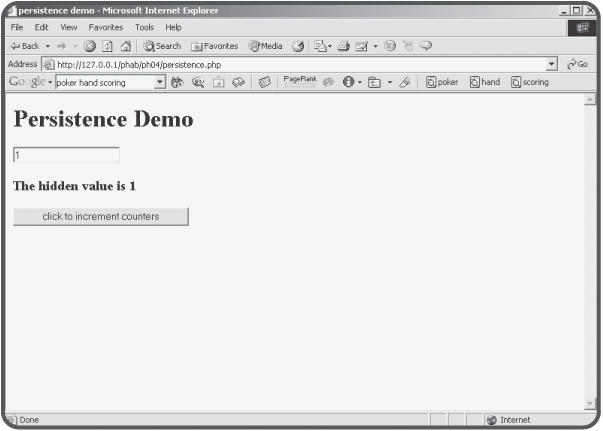Expand the Address bar dropdown arrow

click(x=551, y=64)
